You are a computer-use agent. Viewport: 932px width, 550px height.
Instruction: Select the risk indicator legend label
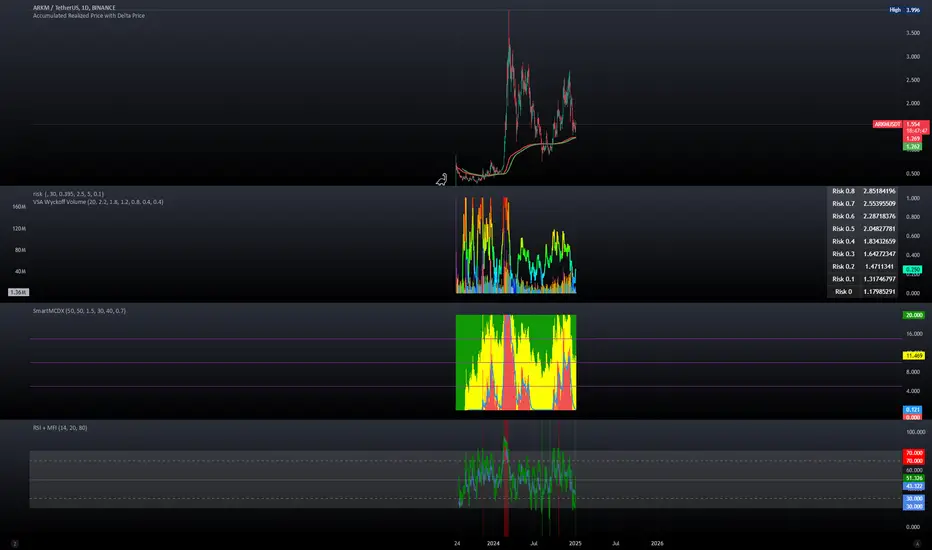tap(68, 194)
